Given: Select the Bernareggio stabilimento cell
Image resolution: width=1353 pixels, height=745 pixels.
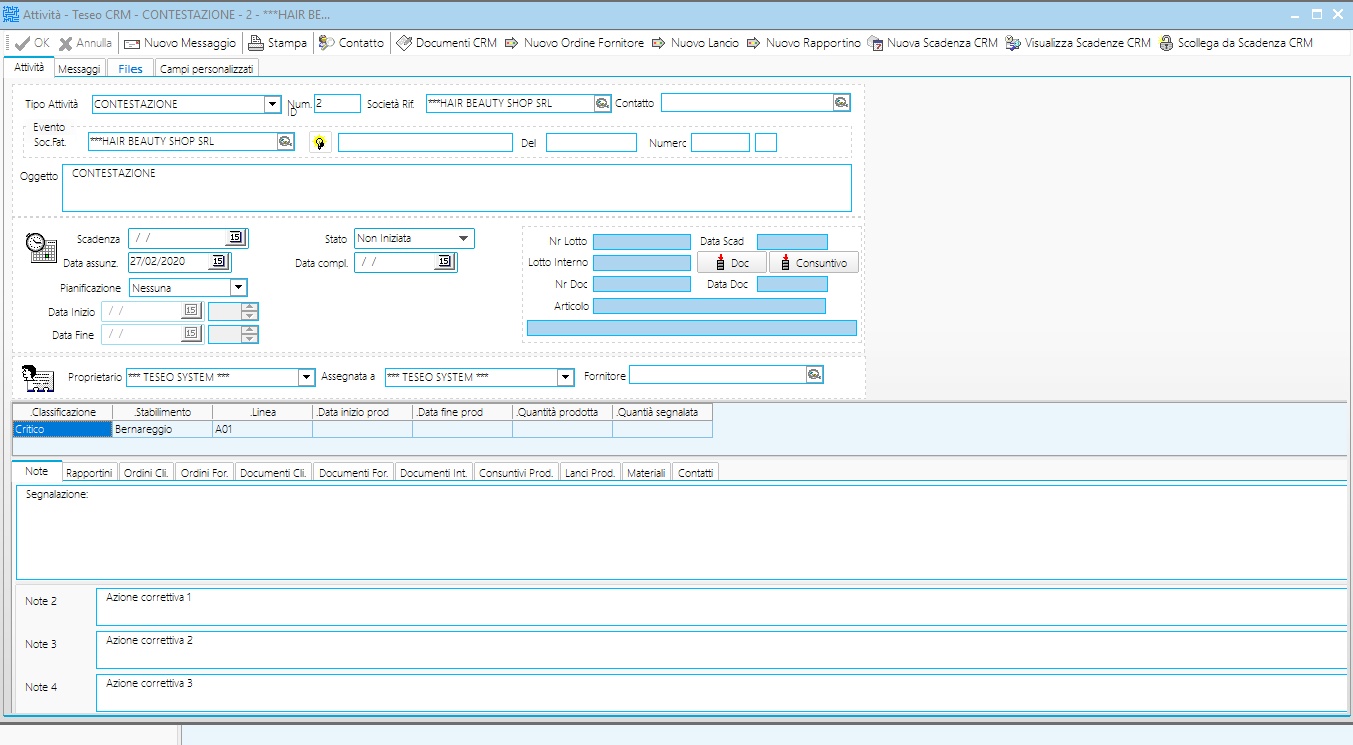Looking at the screenshot, I should [162, 429].
